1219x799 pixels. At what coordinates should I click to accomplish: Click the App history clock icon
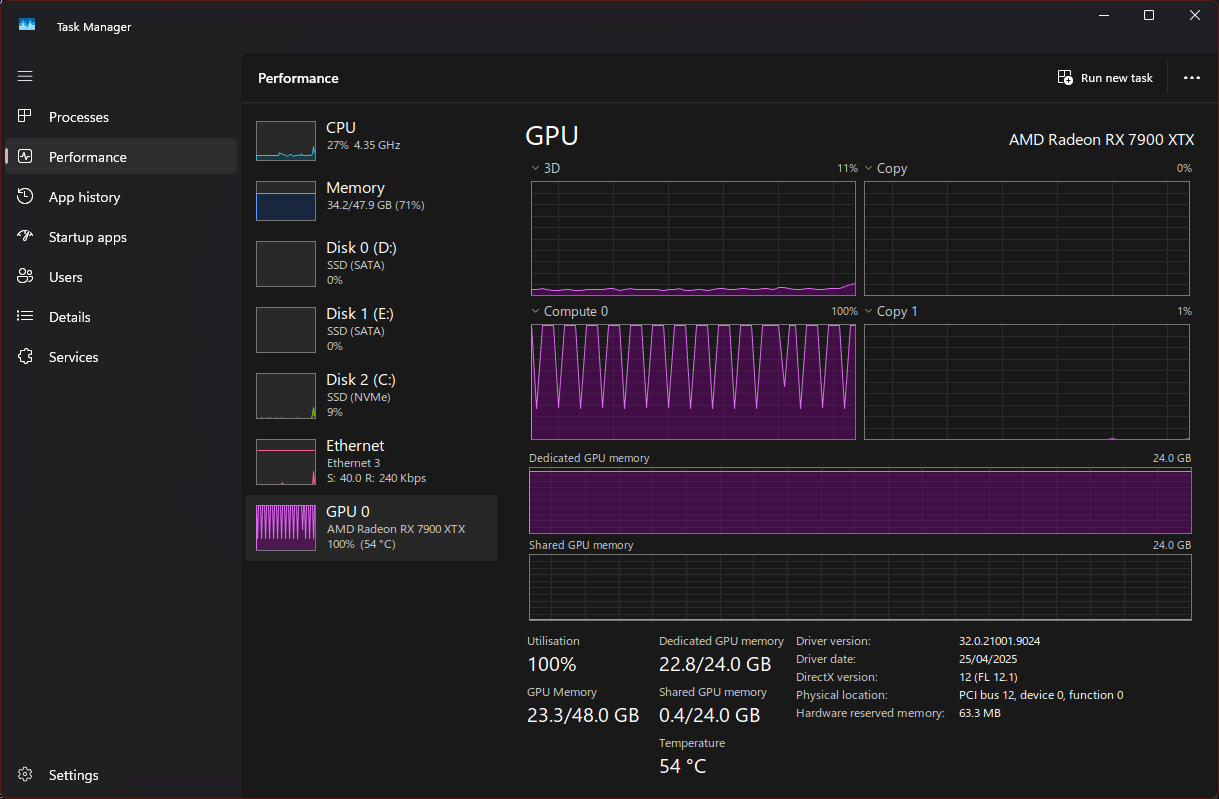point(25,197)
